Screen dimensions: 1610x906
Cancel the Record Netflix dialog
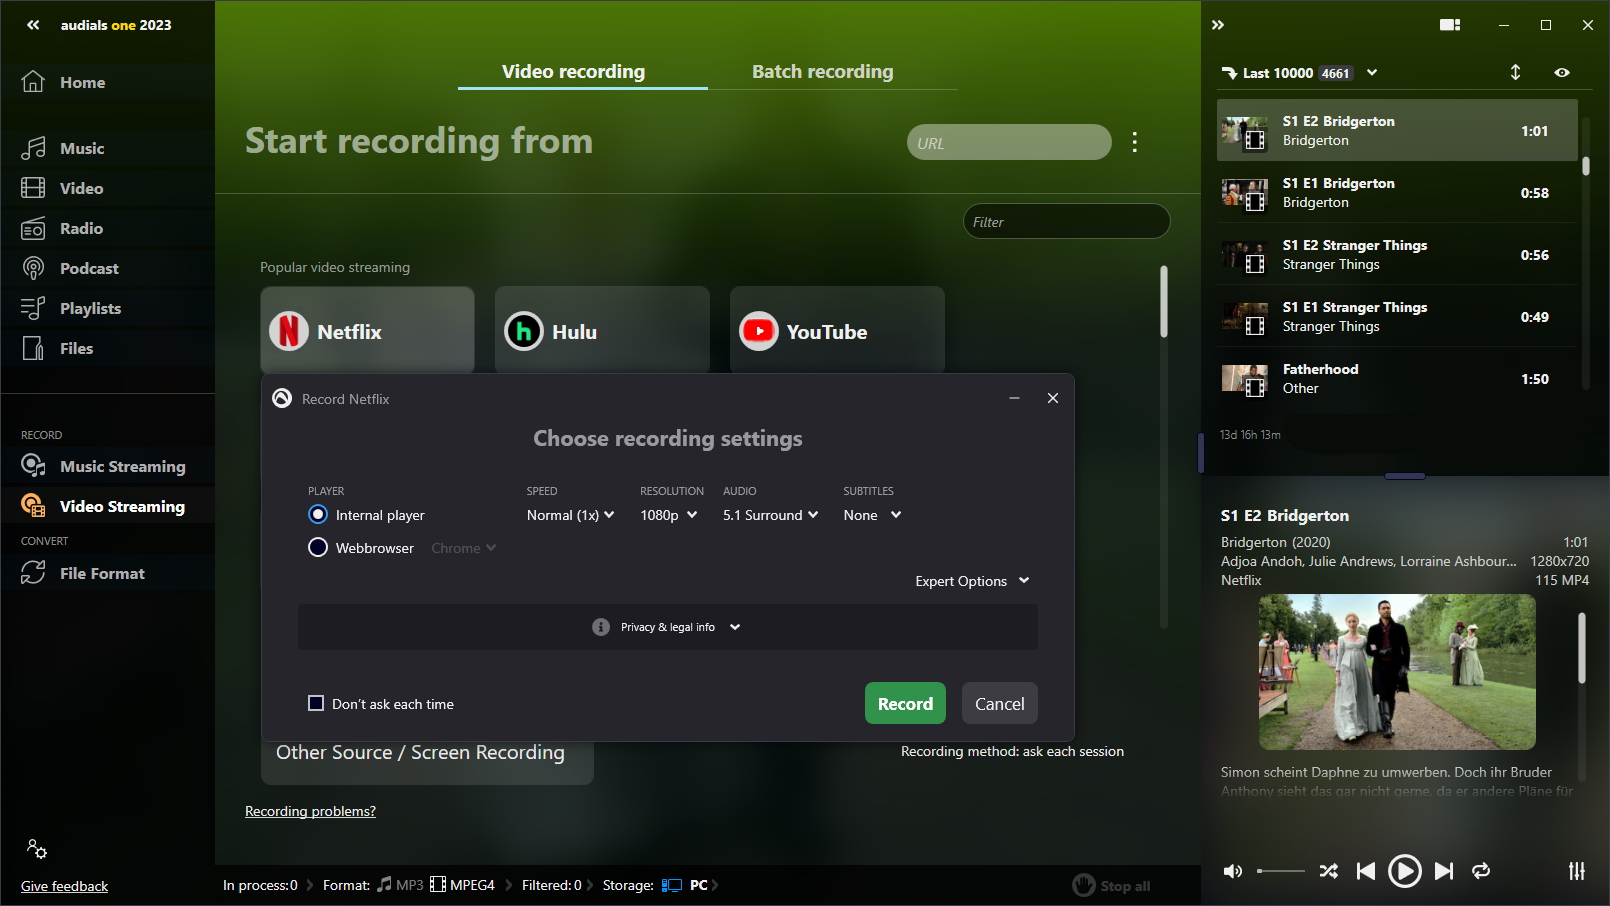[x=999, y=703]
